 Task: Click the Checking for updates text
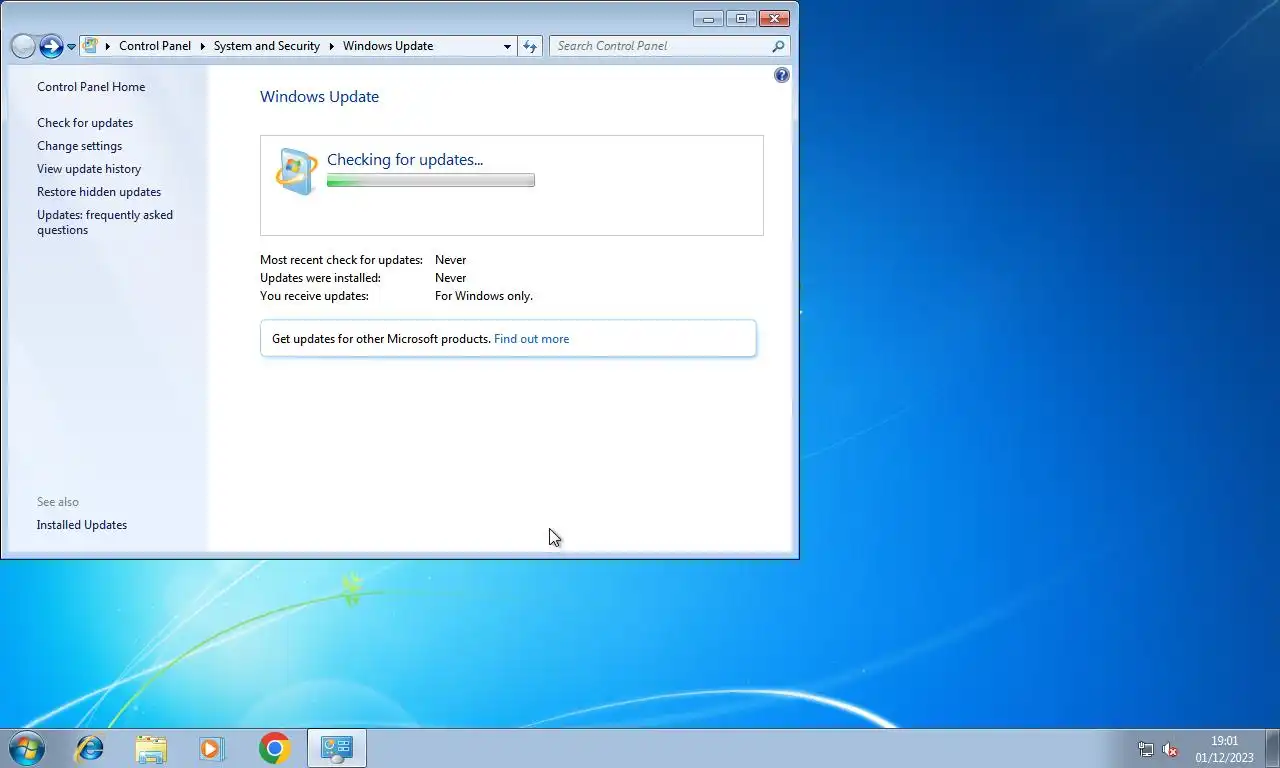click(405, 159)
